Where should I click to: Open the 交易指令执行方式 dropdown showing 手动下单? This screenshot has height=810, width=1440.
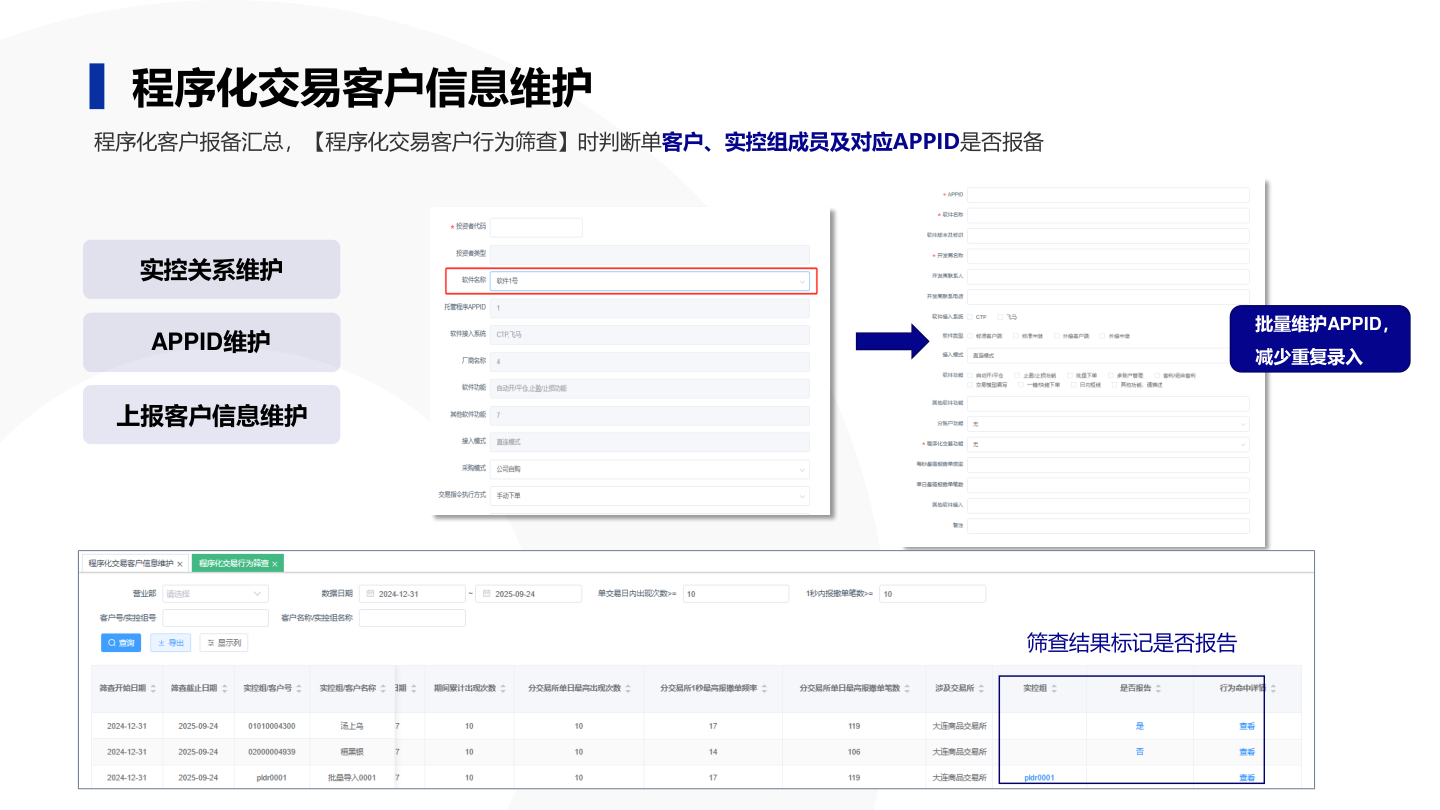(650, 496)
